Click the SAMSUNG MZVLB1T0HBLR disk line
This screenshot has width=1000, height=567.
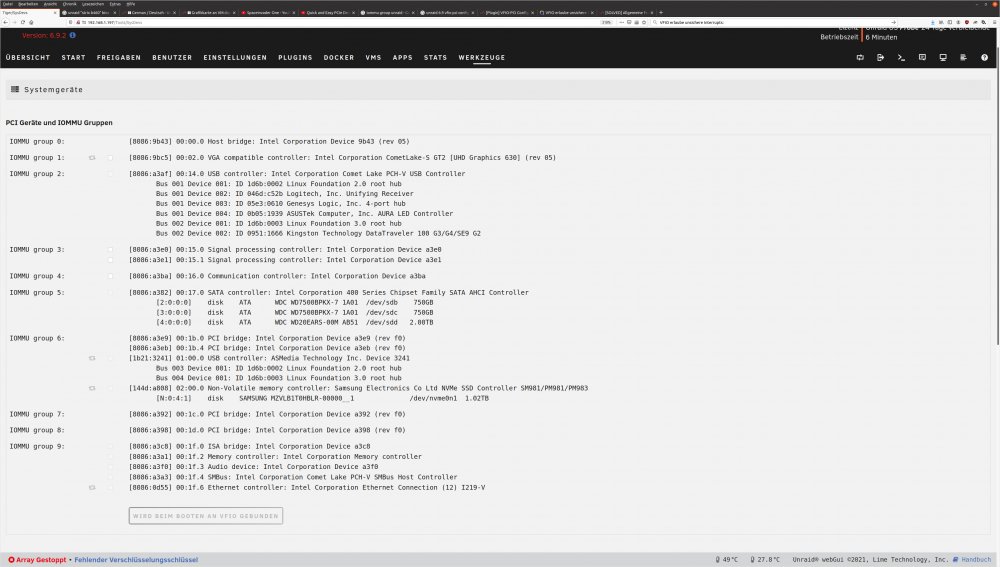322,399
